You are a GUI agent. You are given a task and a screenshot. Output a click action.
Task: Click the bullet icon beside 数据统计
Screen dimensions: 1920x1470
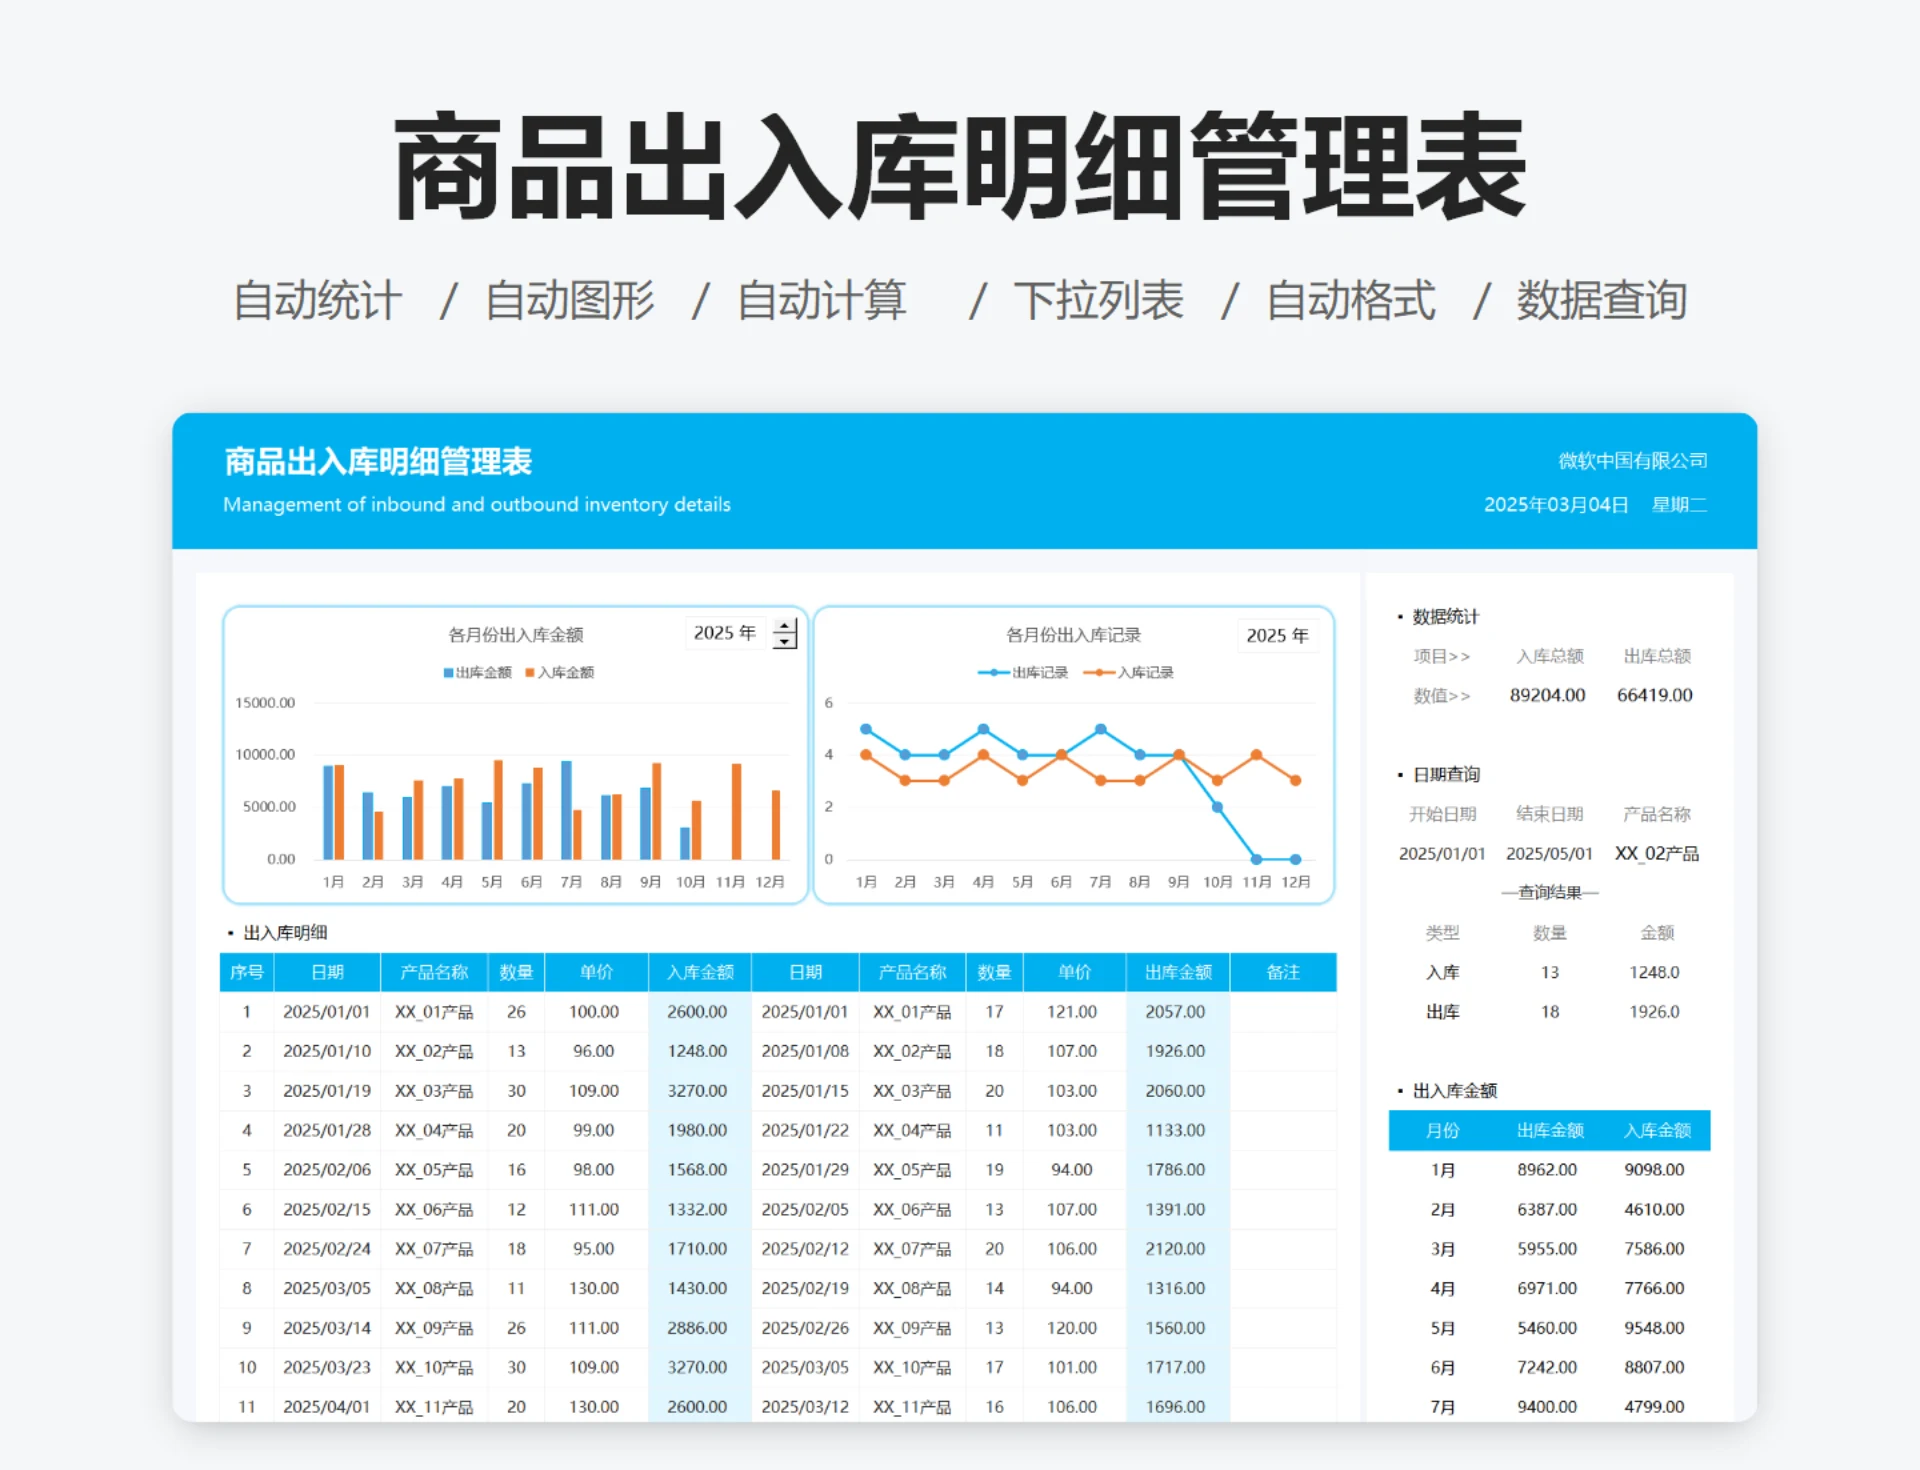pyautogui.click(x=1400, y=617)
